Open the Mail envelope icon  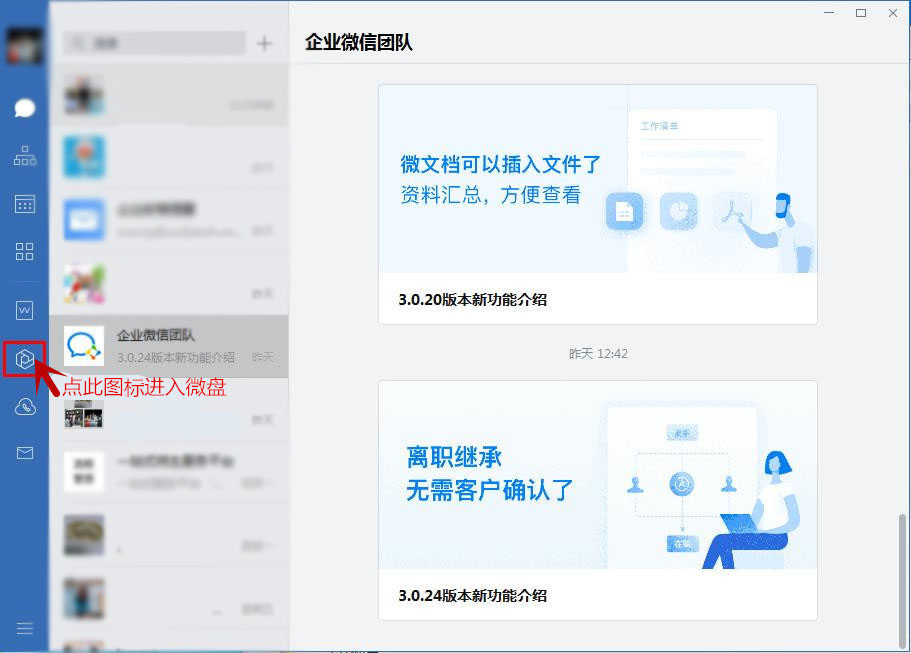pyautogui.click(x=24, y=453)
